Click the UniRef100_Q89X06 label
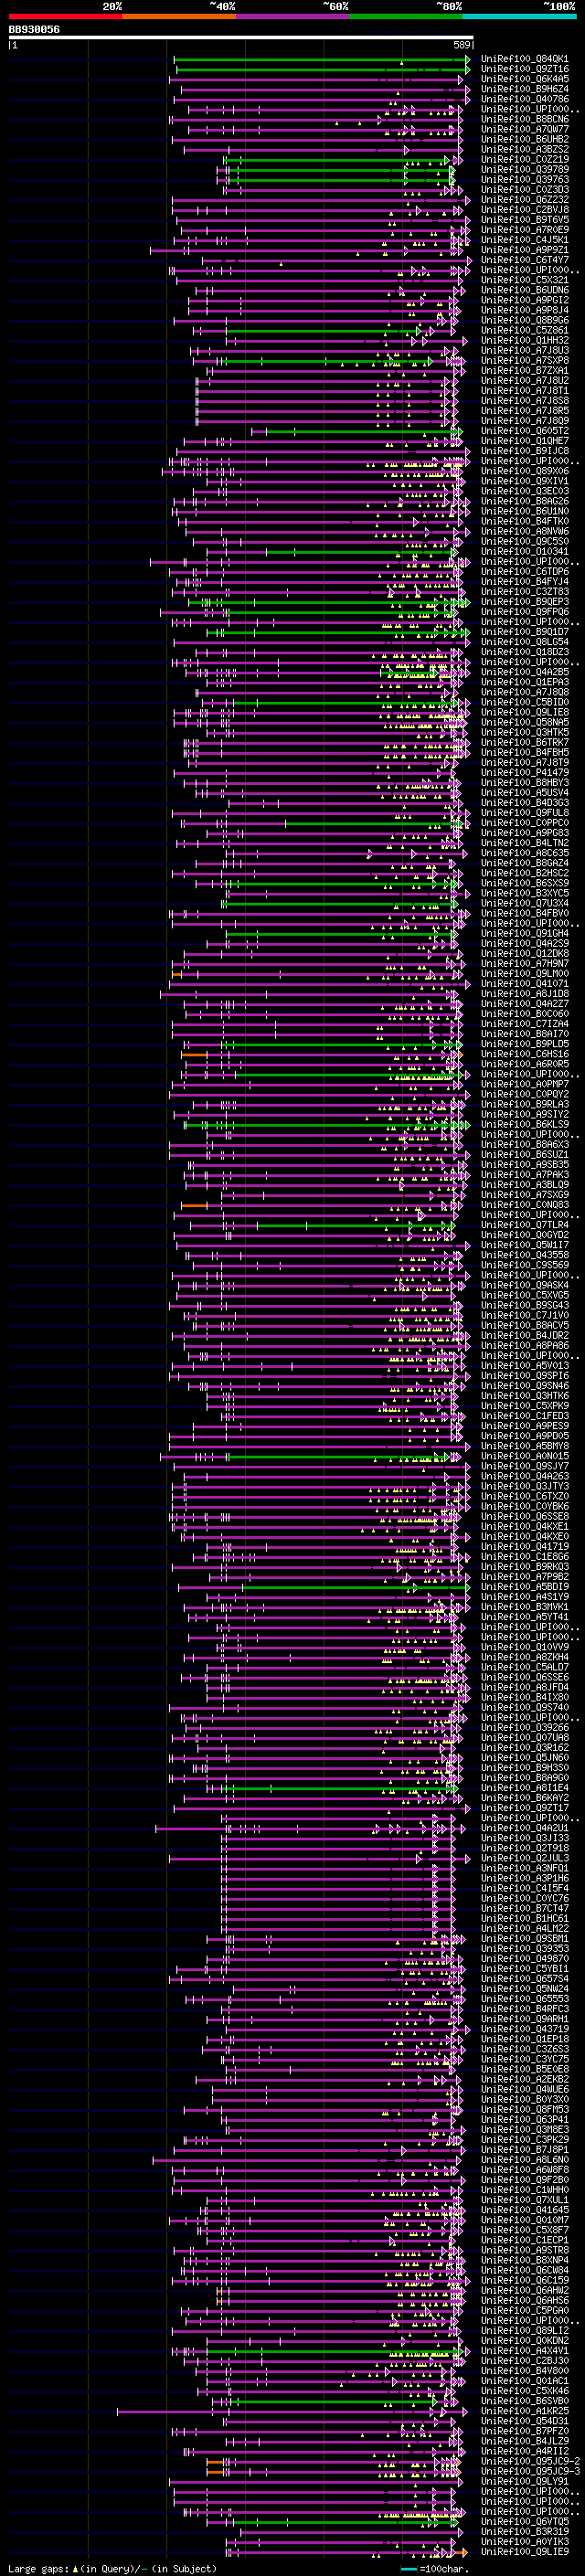 [x=525, y=471]
